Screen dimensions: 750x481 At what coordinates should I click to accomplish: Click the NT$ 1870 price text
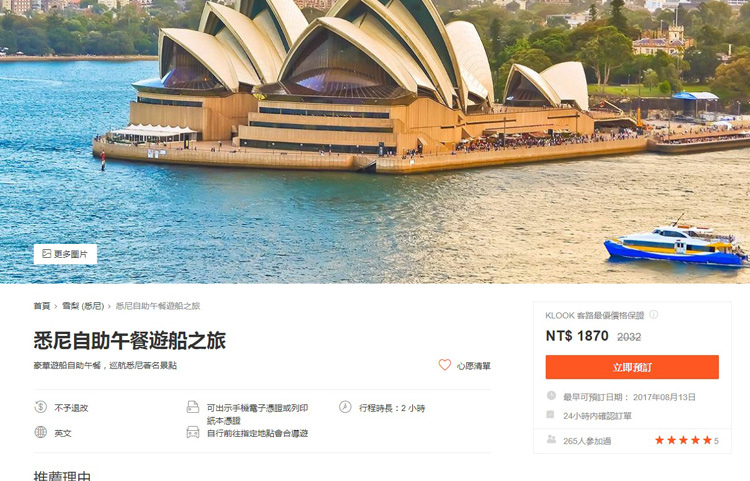pos(577,336)
